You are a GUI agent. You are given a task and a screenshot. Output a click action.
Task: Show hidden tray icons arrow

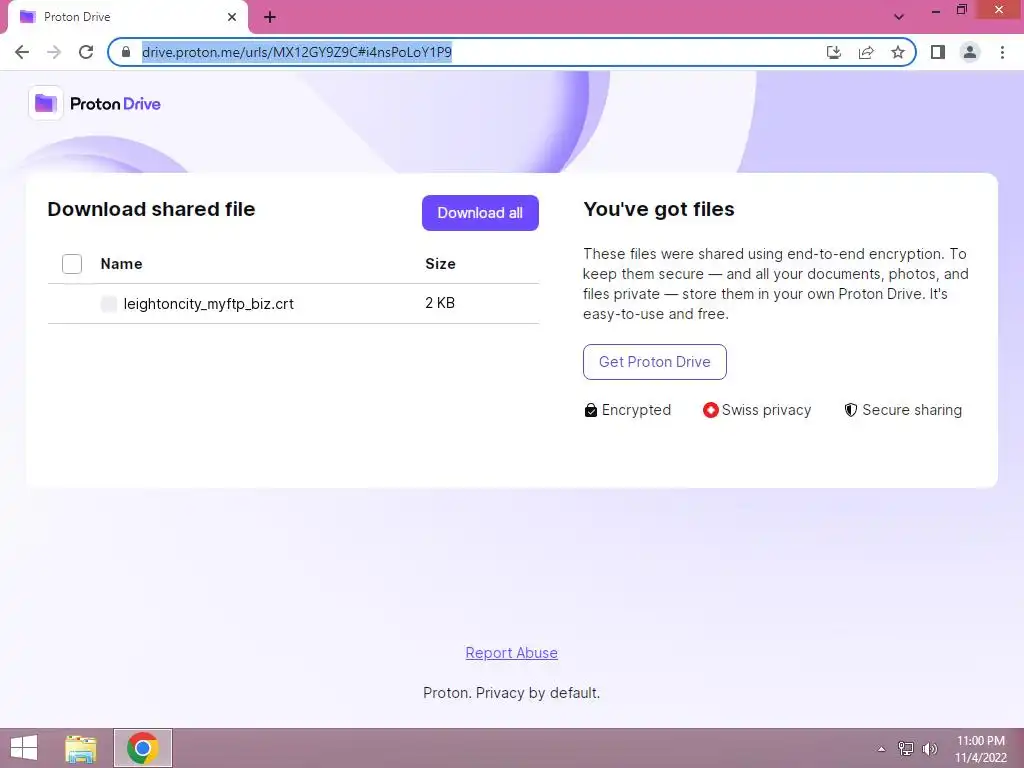click(882, 749)
